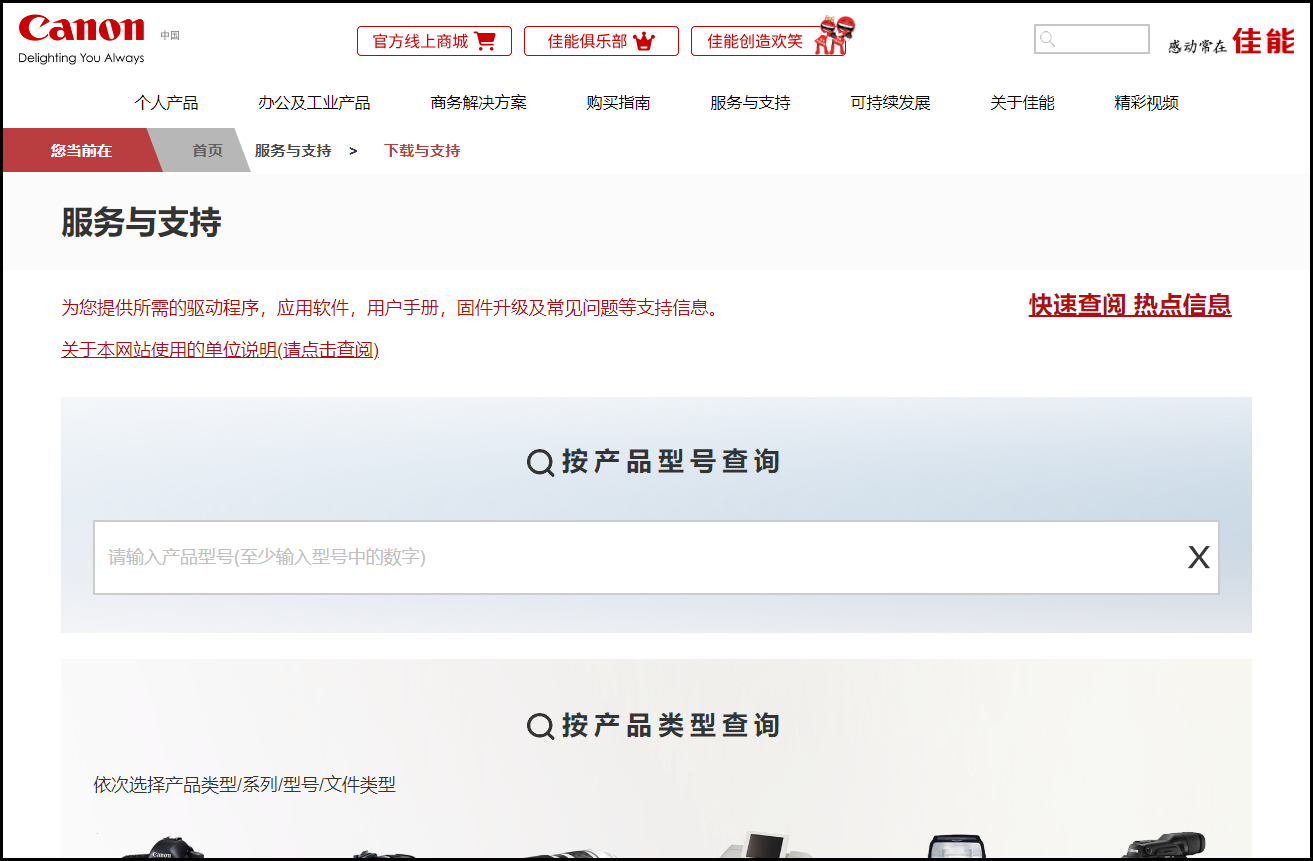Clear model search with the X button
This screenshot has height=861, width=1313.
1198,558
